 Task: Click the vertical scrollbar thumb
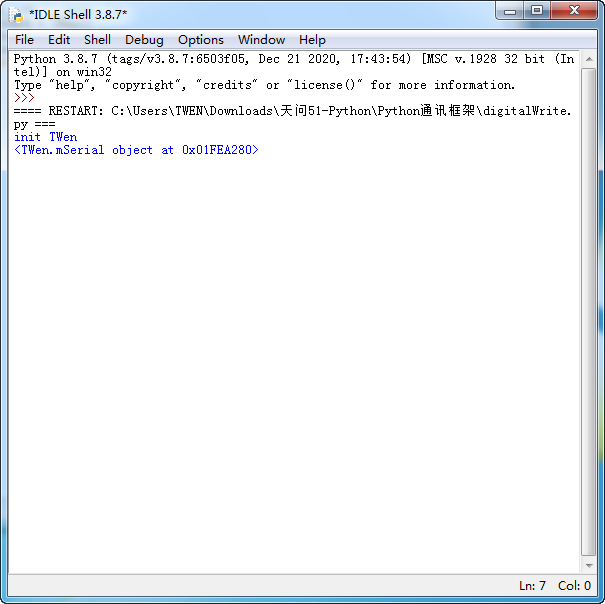(x=589, y=312)
